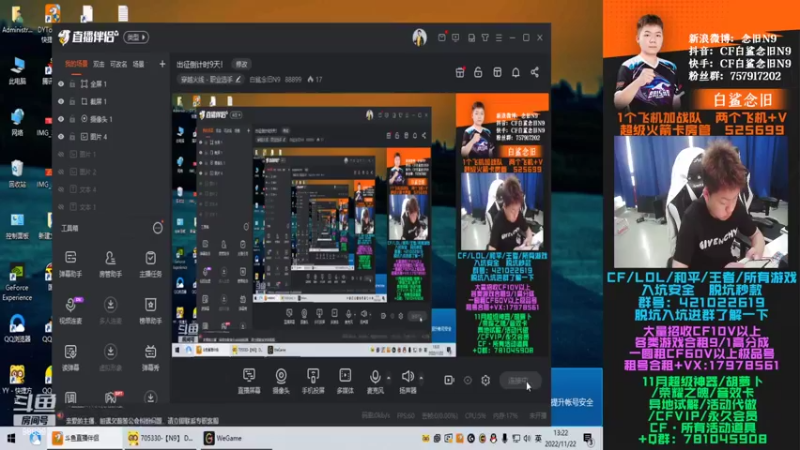Open the 主播任务 tool
800x450 pixels.
coord(151,264)
